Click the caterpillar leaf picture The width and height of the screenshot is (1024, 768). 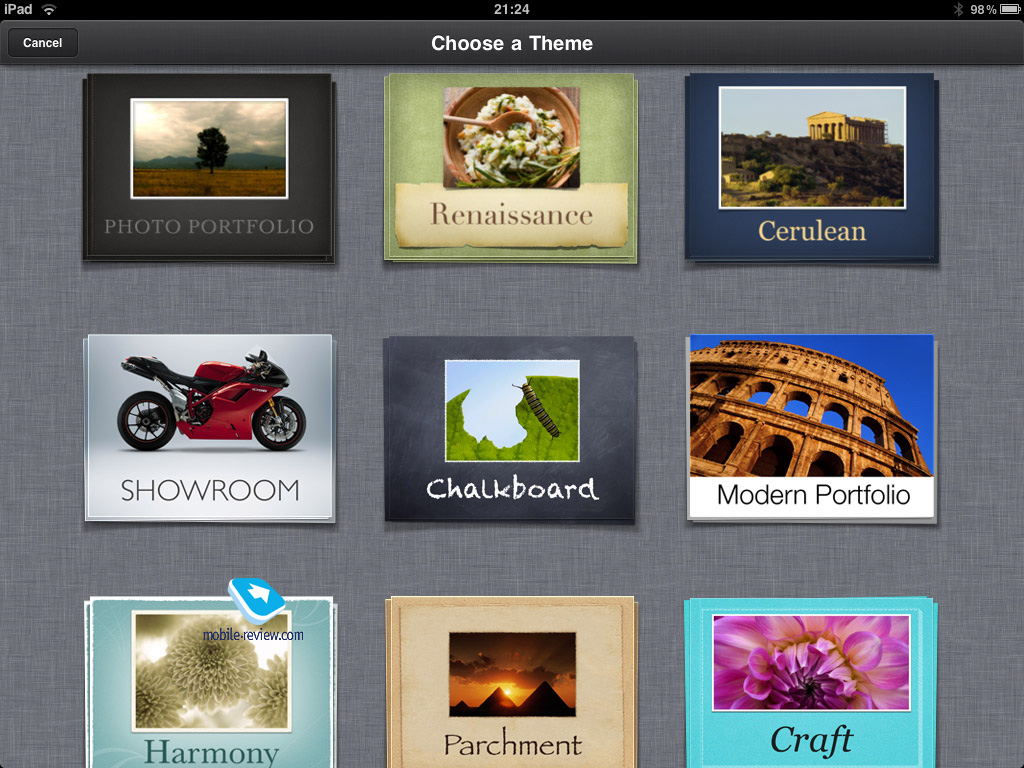[x=512, y=411]
